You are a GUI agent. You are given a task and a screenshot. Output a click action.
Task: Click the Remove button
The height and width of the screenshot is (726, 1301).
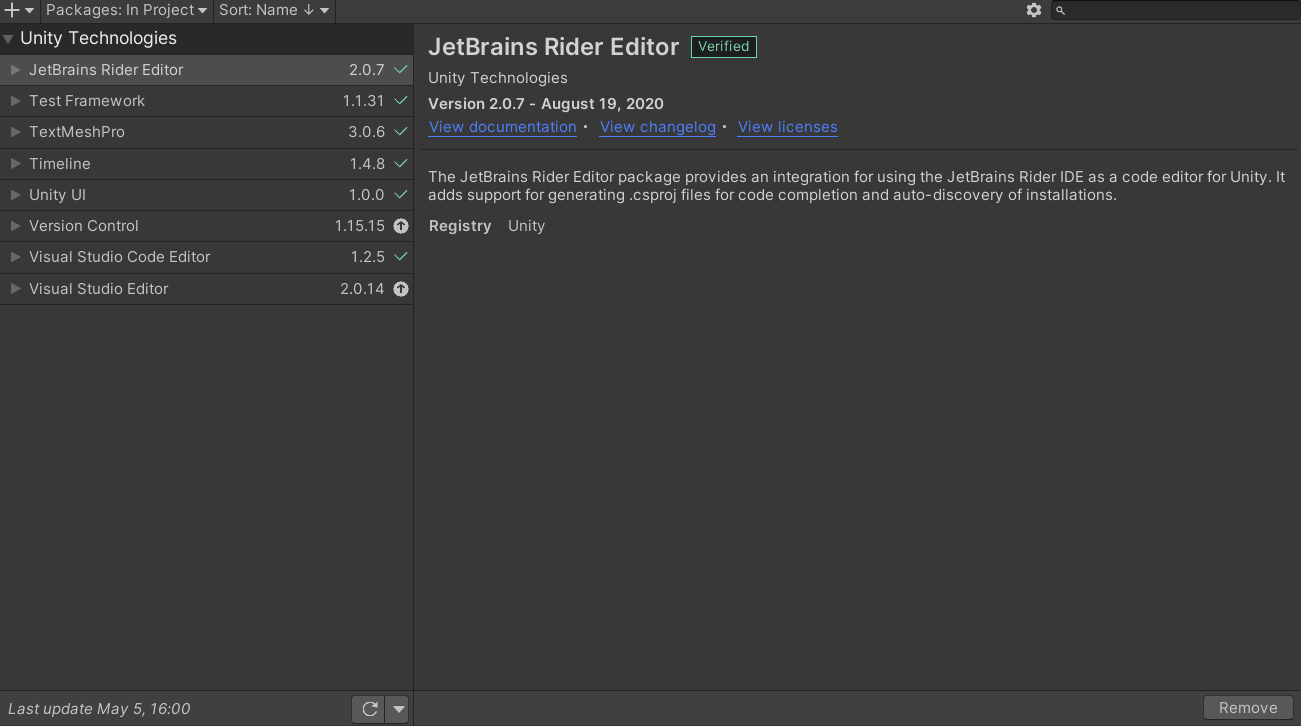point(1248,708)
